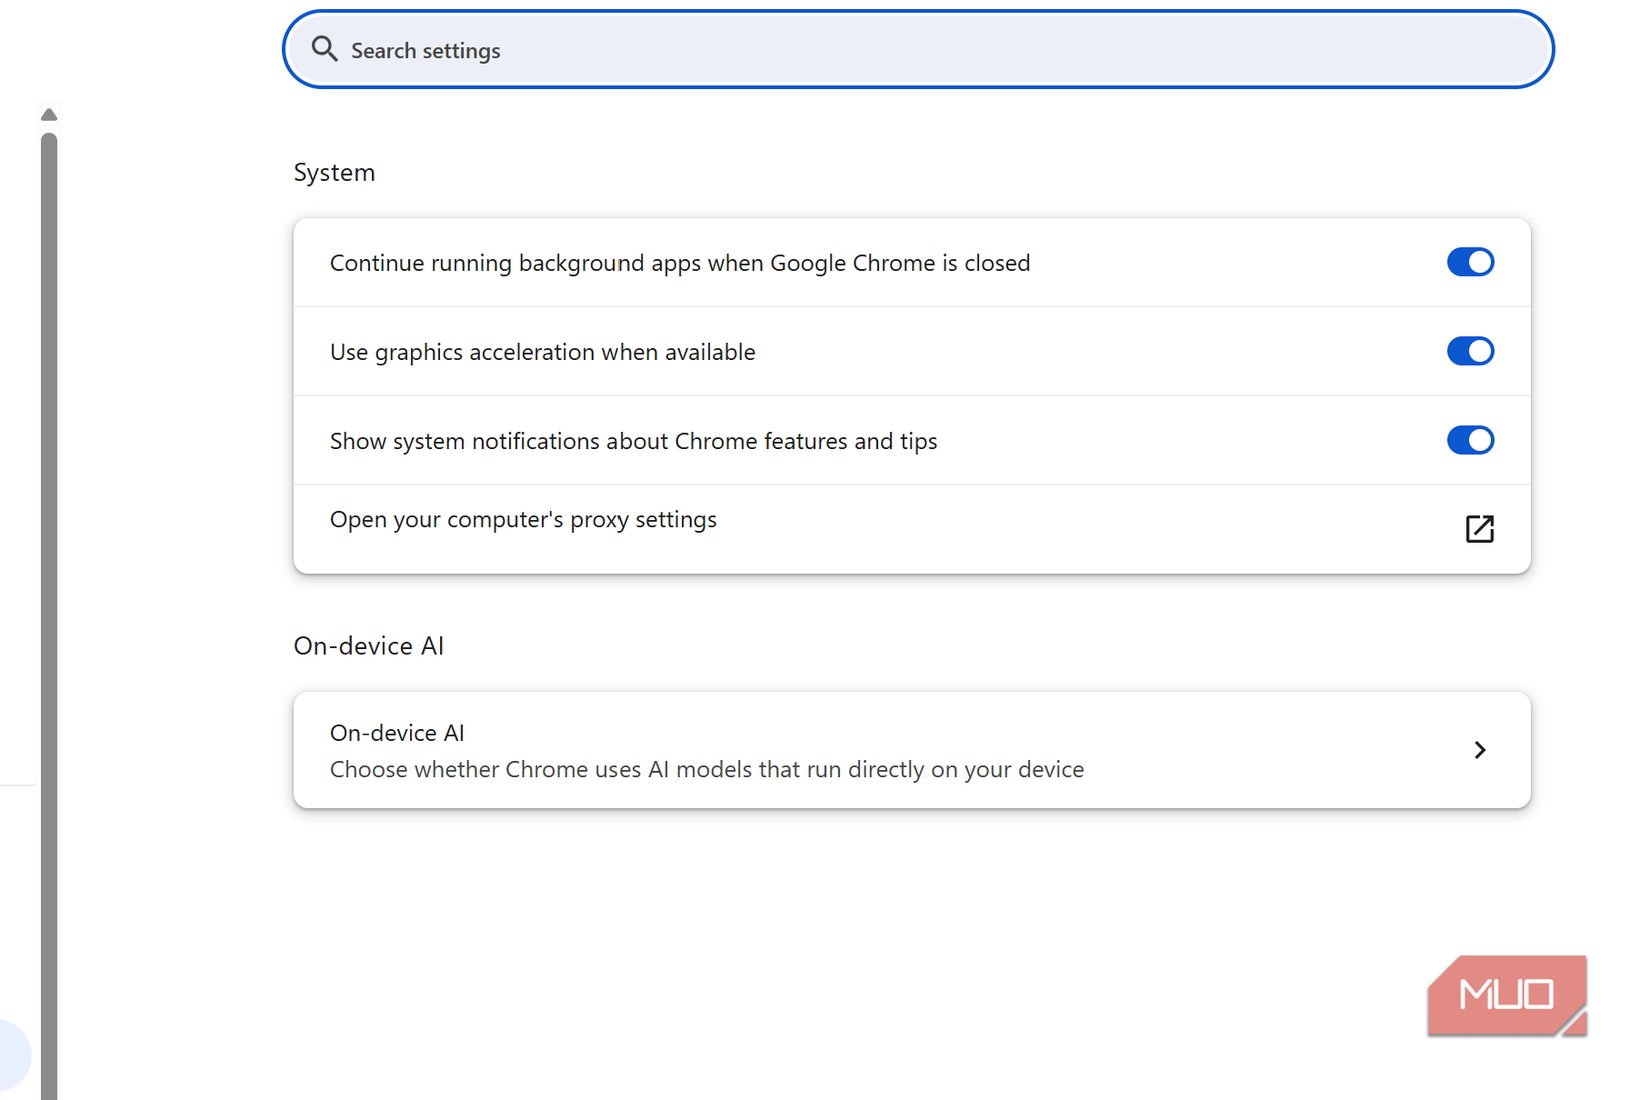Expand On-device AI chevron arrow

pos(1480,750)
